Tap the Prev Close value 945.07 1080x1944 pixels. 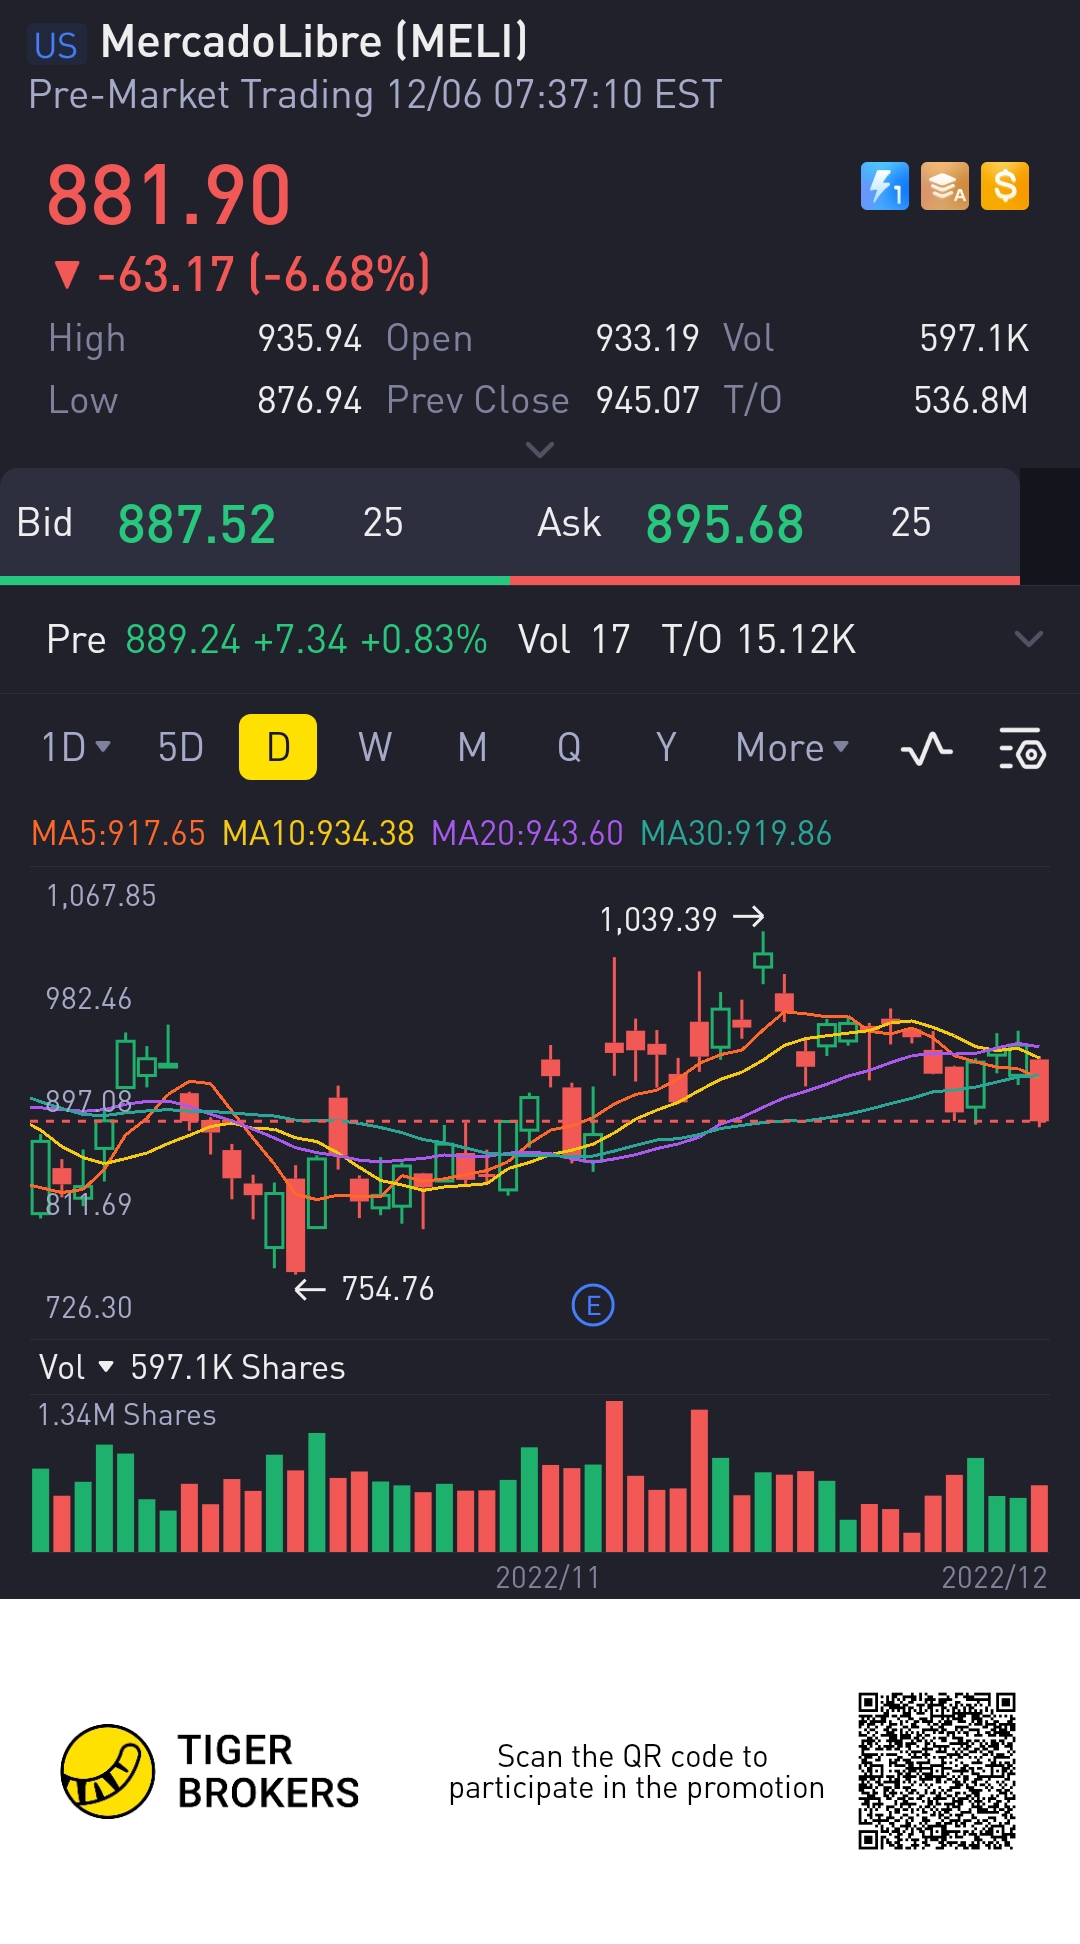[648, 401]
